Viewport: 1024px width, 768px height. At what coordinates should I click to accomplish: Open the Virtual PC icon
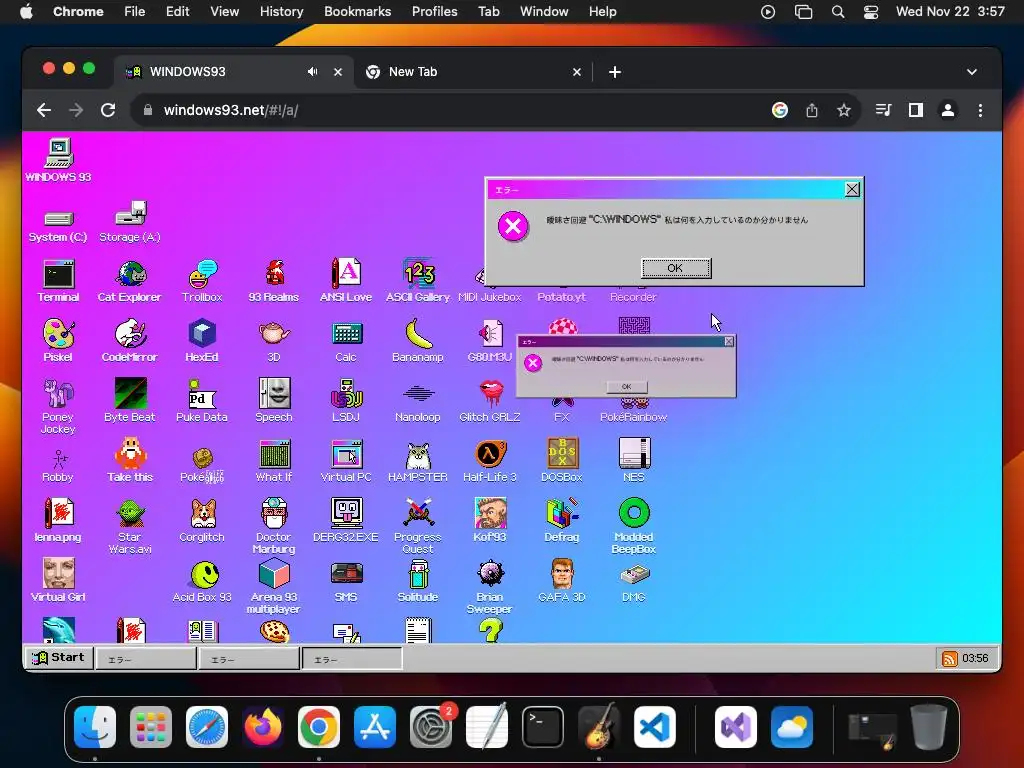point(345,461)
